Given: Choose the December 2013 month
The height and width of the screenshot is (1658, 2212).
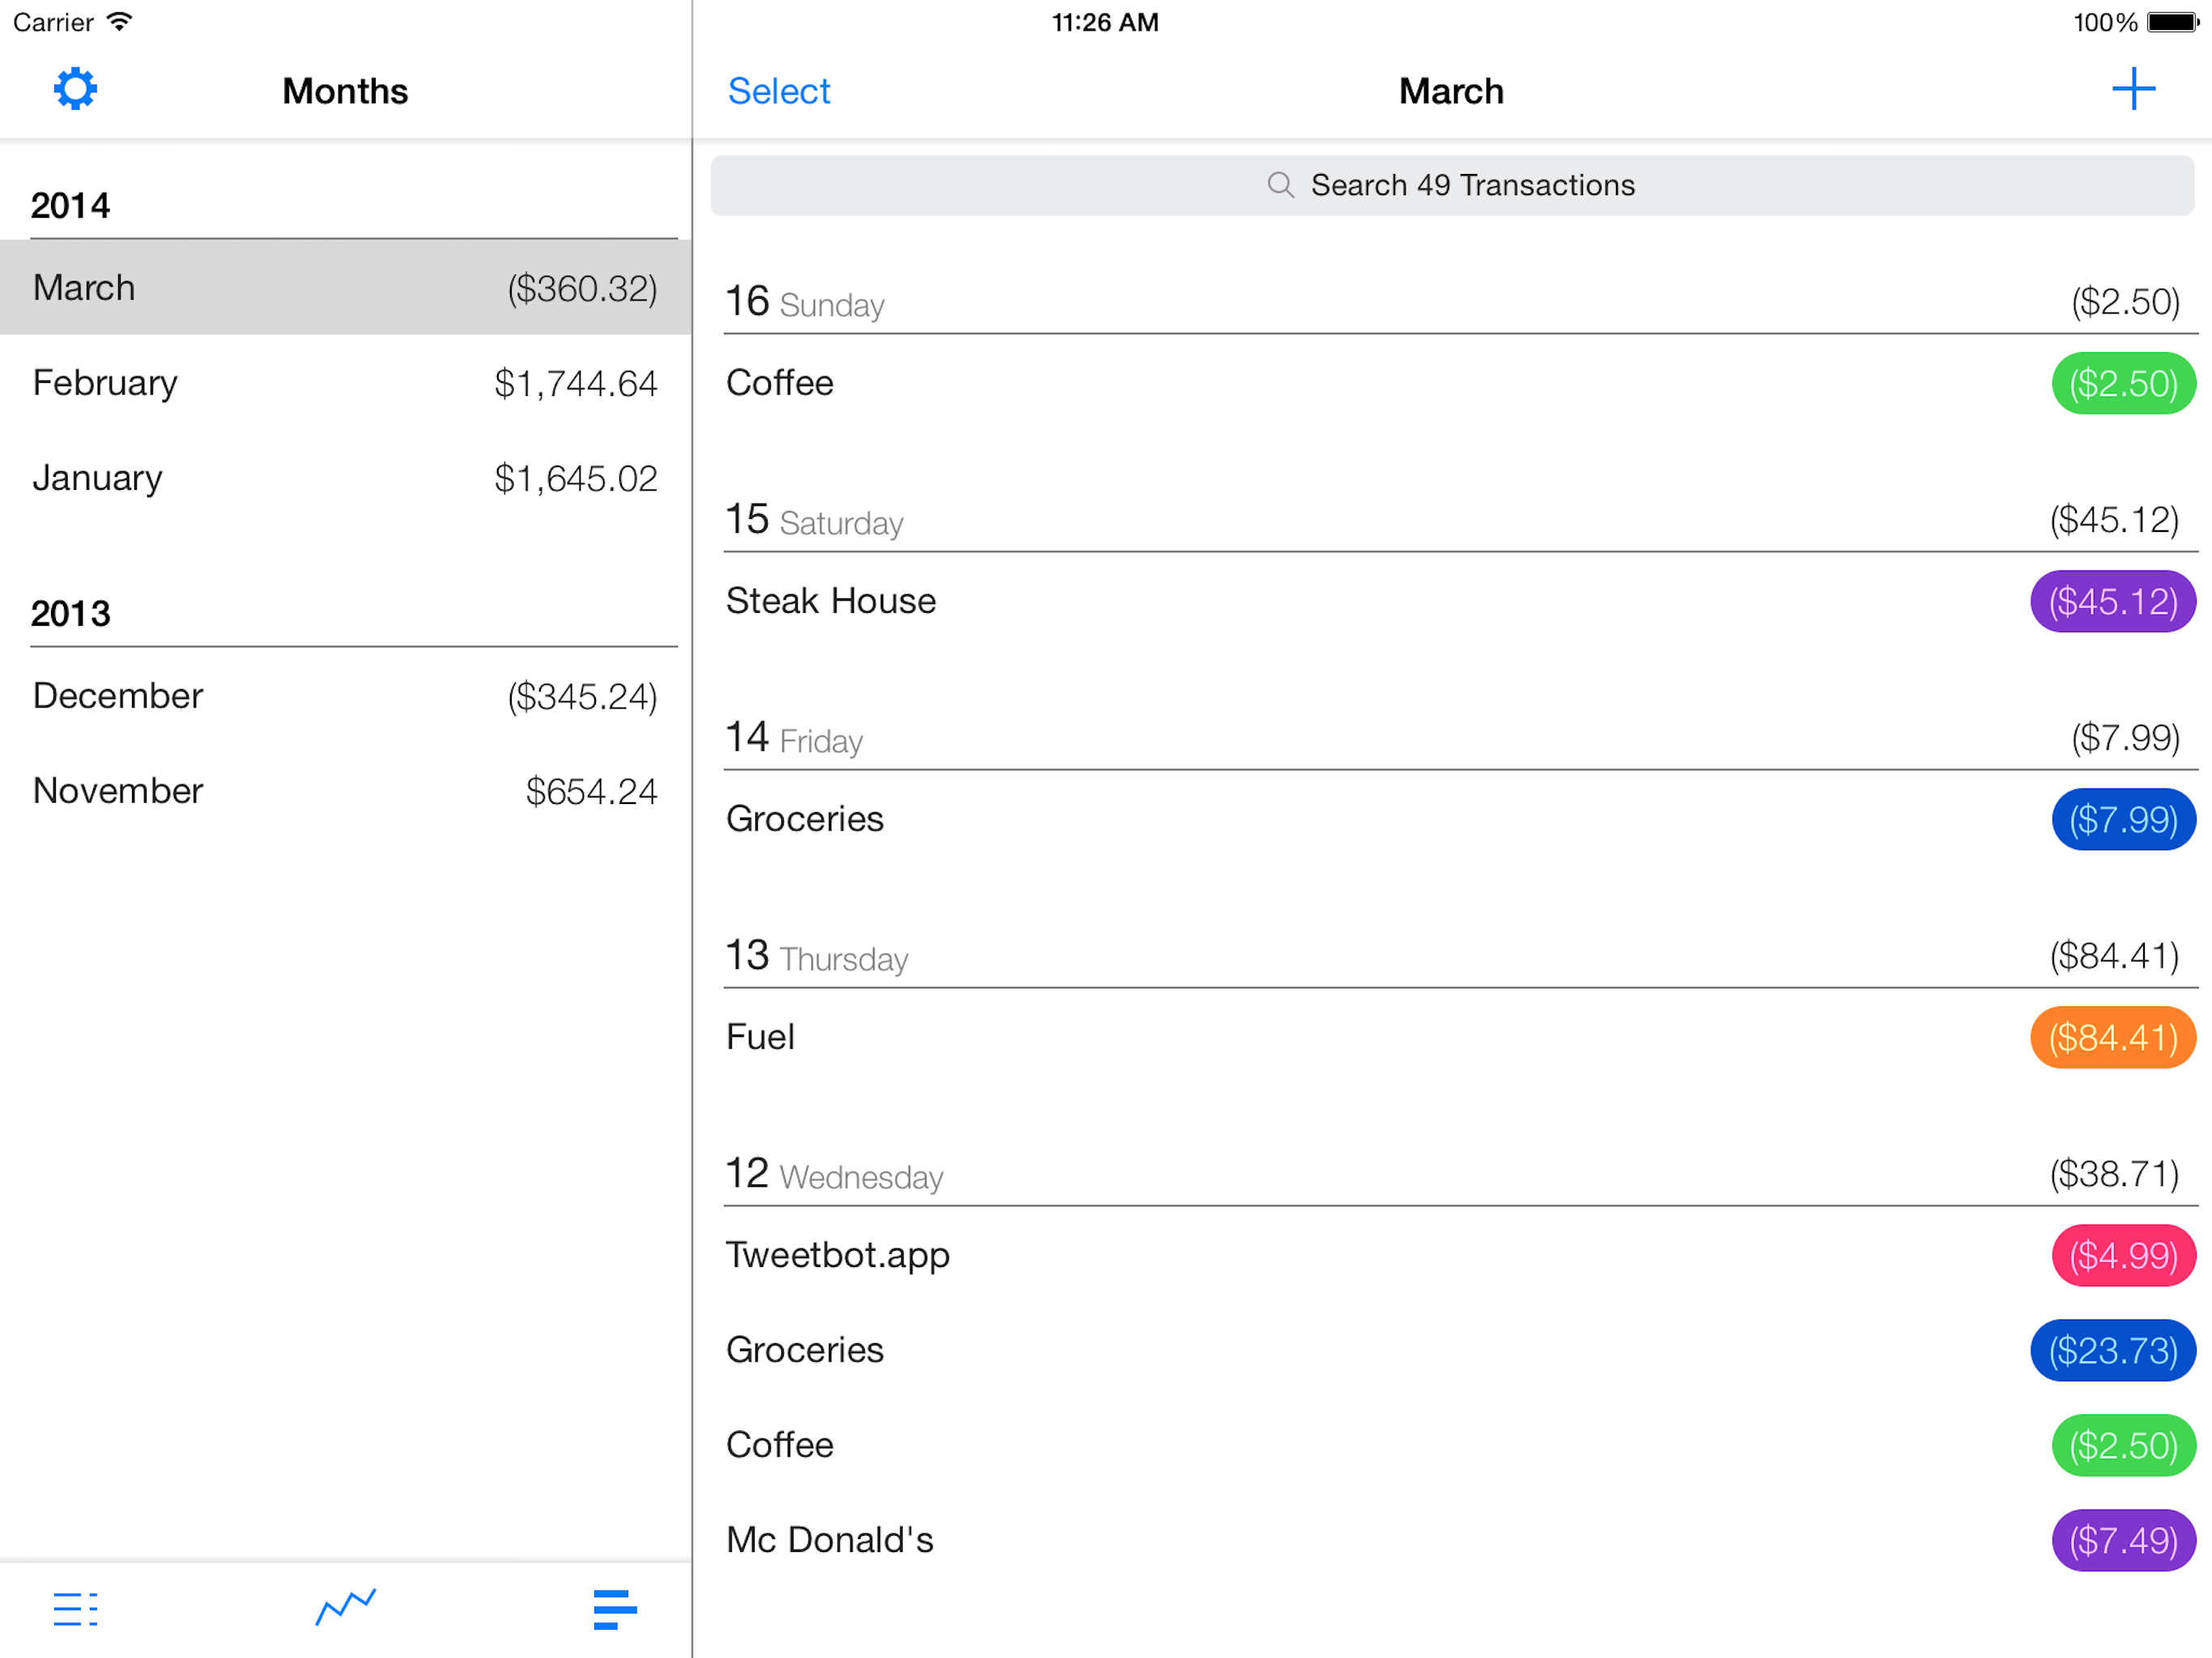Looking at the screenshot, I should coord(345,696).
